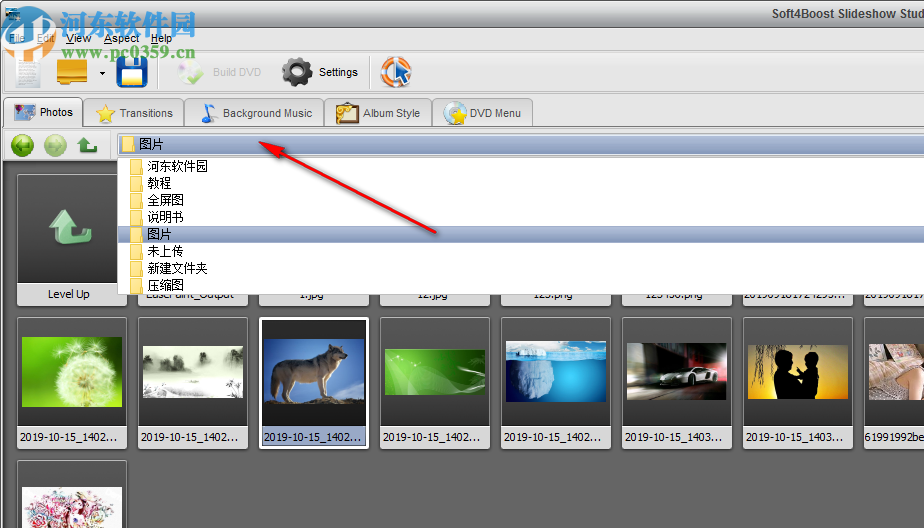This screenshot has width=924, height=528.
Task: Select the wolf photo thumbnail
Action: pyautogui.click(x=314, y=383)
